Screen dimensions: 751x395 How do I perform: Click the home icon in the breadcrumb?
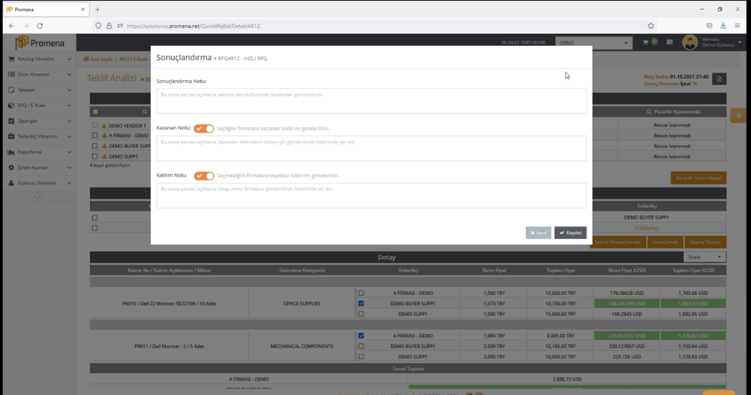[x=86, y=59]
